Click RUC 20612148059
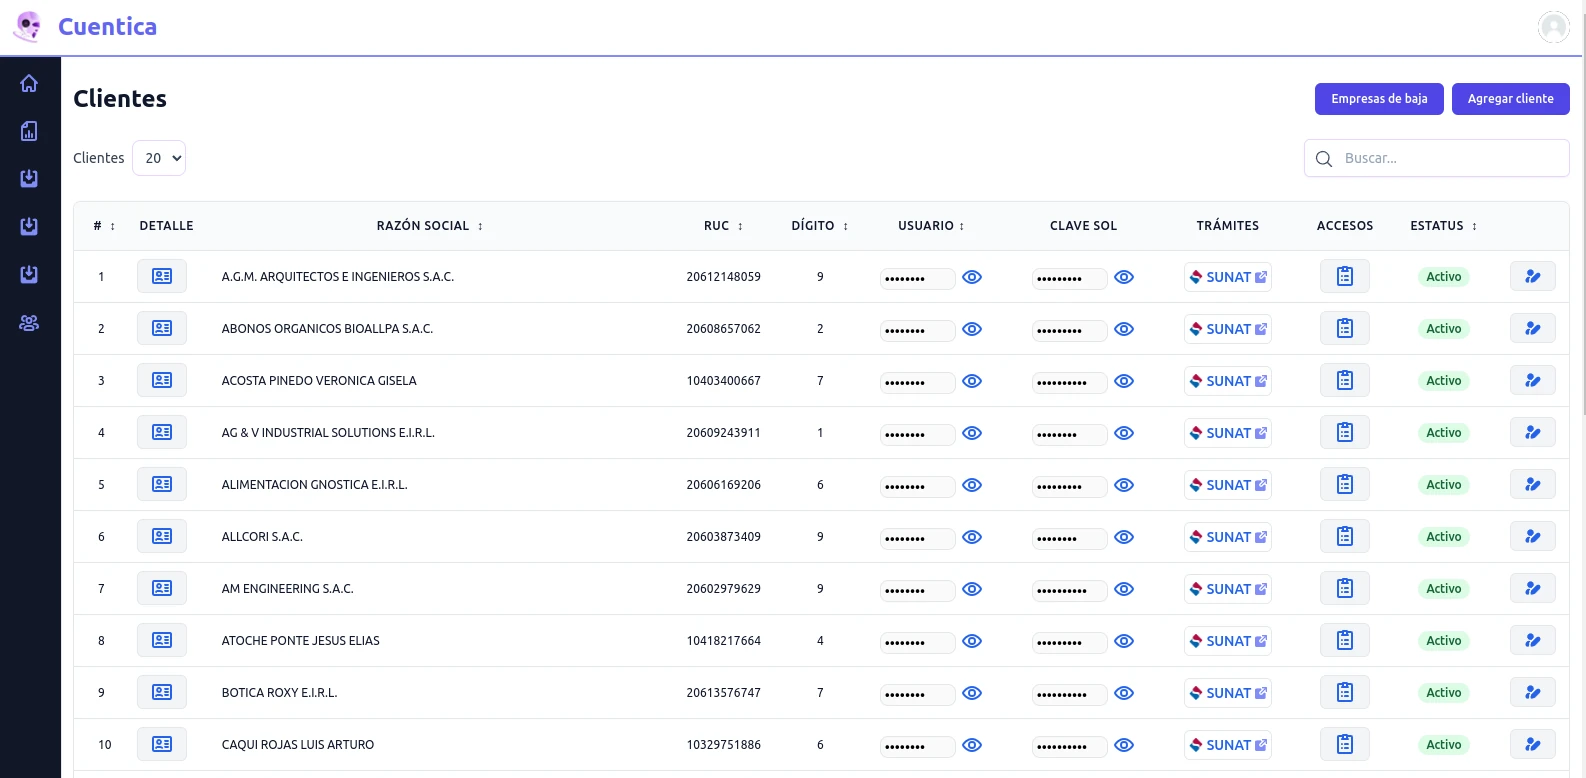The width and height of the screenshot is (1586, 778). (723, 277)
